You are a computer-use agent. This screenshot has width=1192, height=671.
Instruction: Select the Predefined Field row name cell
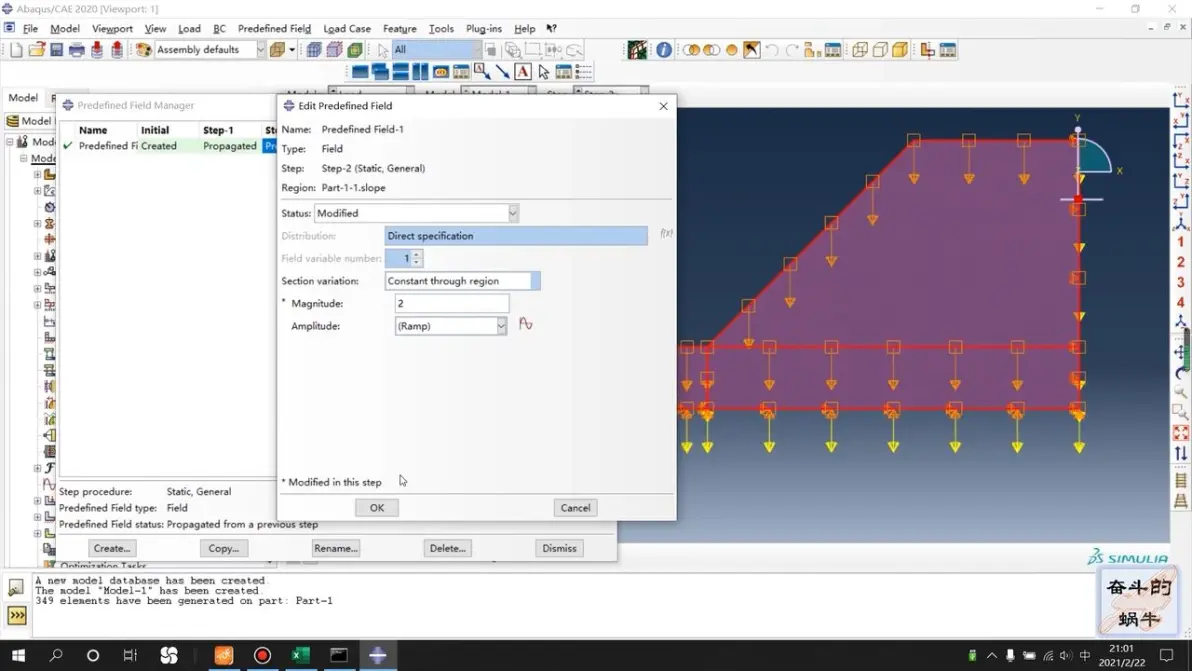[108, 146]
